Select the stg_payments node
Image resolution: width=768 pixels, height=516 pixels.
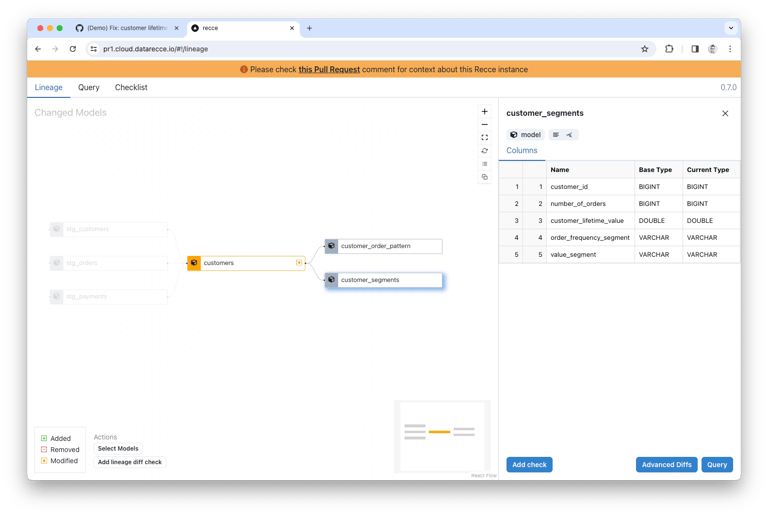click(109, 297)
